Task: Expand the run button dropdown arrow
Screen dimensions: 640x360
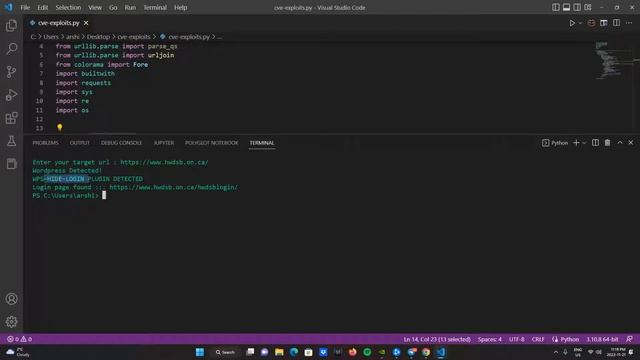Action: pyautogui.click(x=580, y=23)
